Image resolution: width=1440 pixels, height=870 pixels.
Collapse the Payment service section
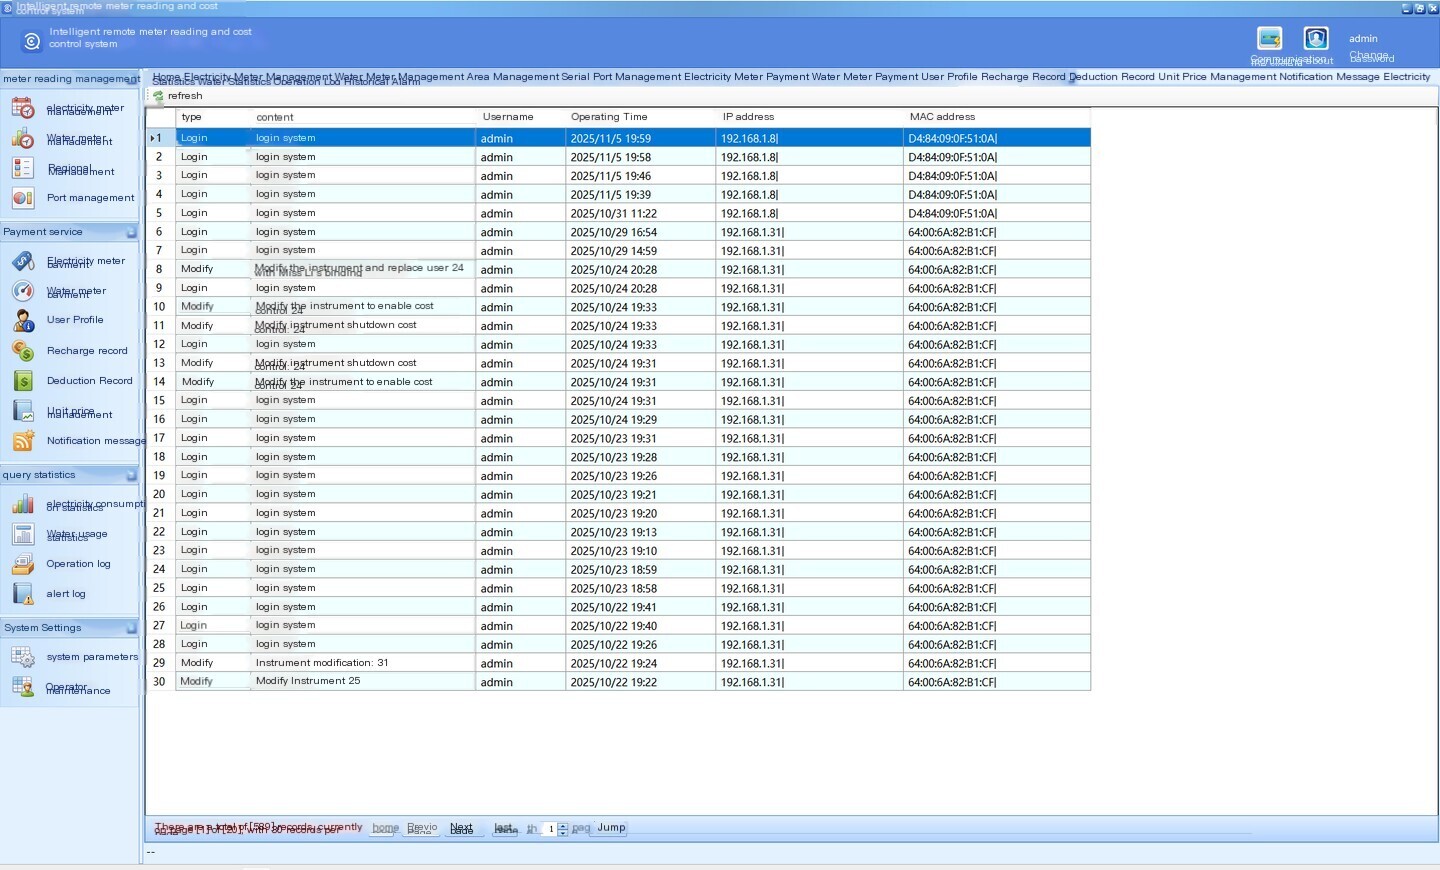pyautogui.click(x=131, y=232)
